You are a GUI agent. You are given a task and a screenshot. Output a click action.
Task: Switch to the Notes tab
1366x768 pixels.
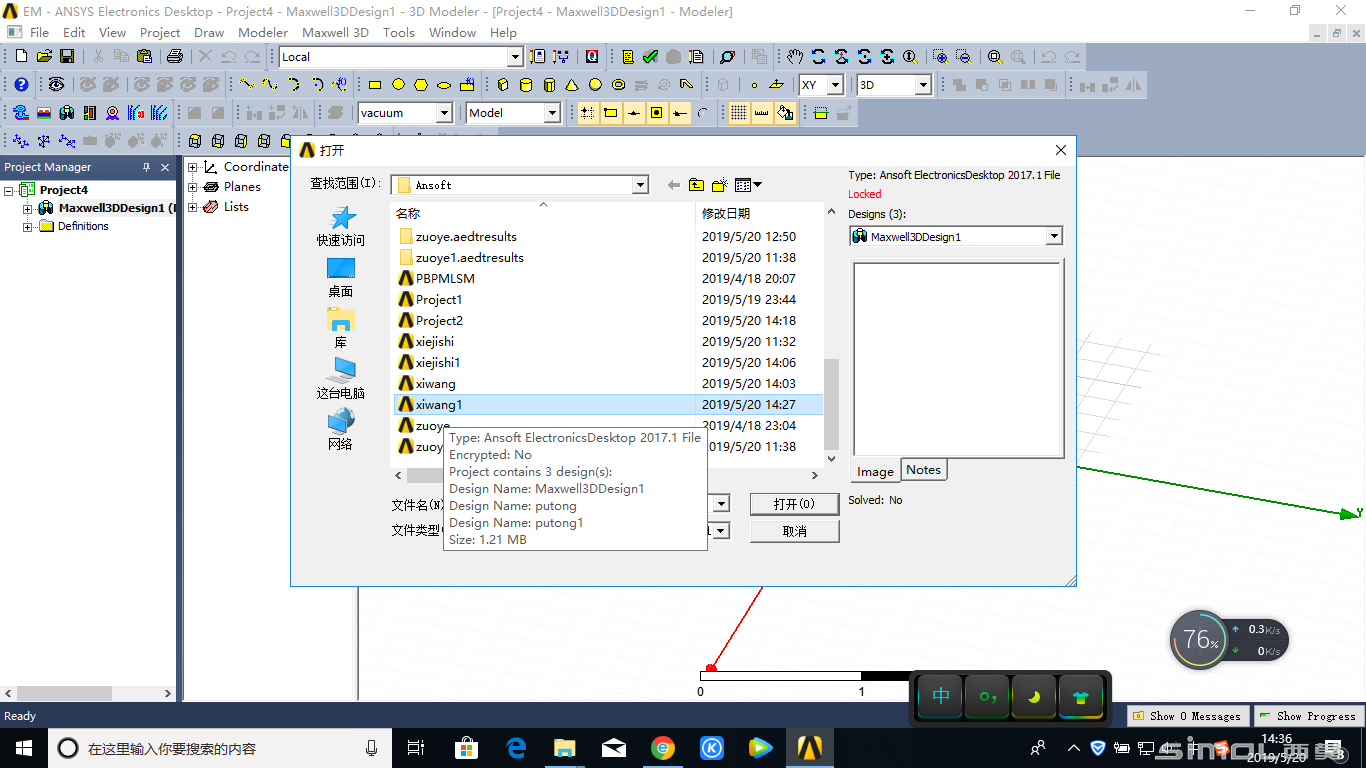923,470
